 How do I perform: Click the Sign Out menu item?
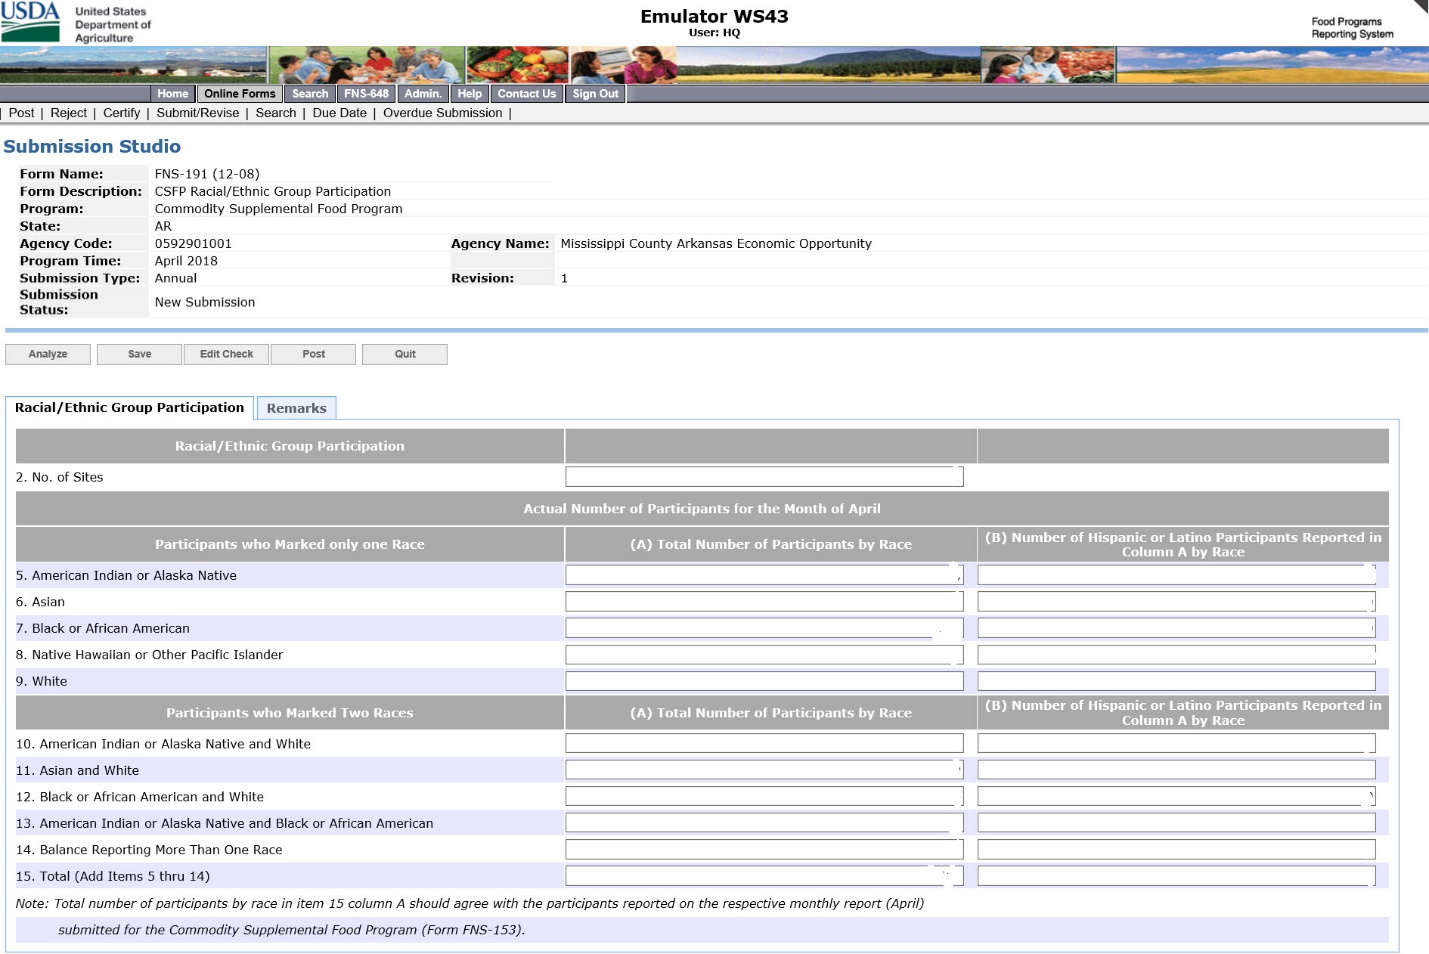coord(595,94)
